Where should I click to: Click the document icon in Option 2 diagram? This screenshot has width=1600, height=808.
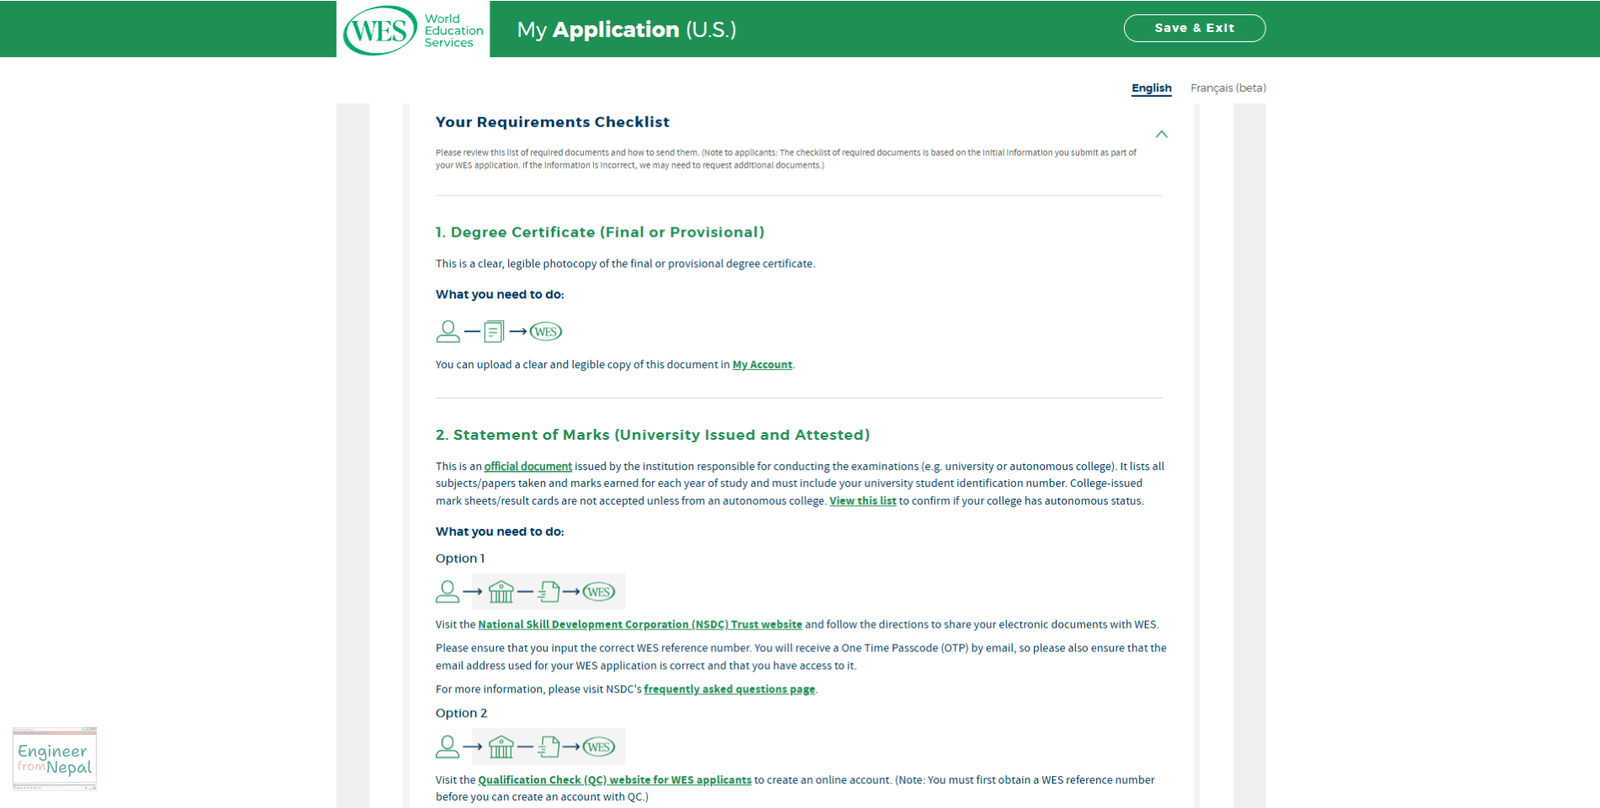548,747
